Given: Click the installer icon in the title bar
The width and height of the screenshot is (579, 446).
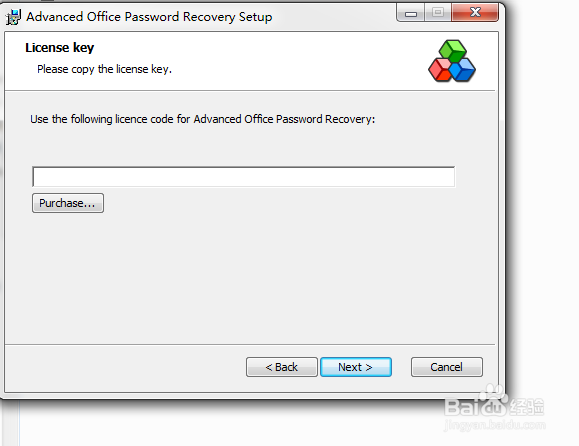Looking at the screenshot, I should pos(13,17).
